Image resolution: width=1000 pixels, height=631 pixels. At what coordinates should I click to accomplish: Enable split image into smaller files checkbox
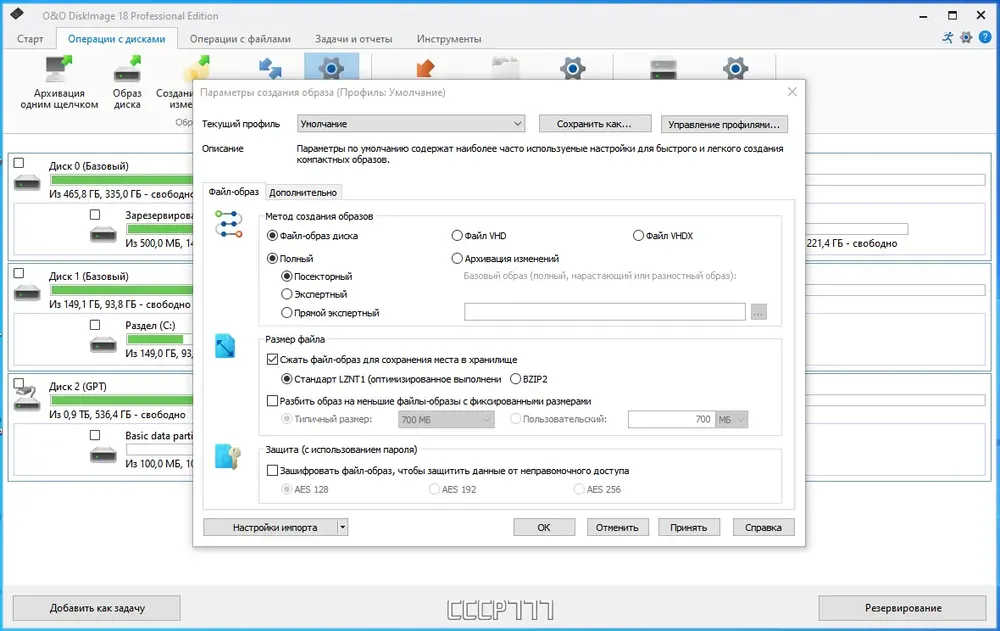[272, 401]
